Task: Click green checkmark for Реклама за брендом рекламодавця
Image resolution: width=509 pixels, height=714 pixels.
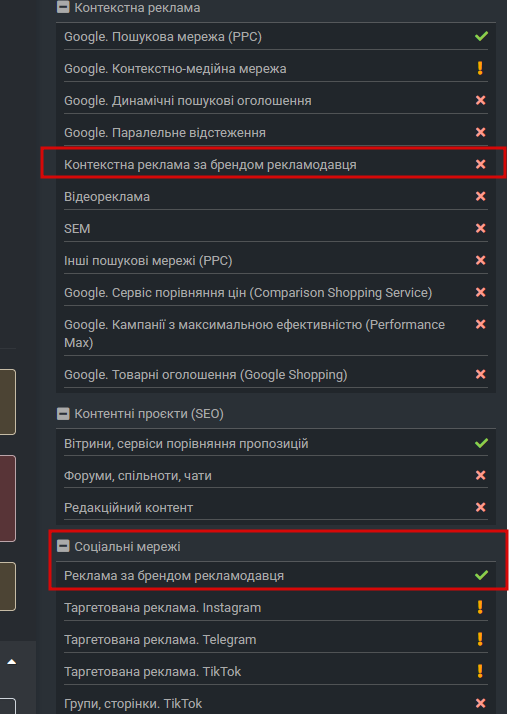Action: tap(481, 575)
